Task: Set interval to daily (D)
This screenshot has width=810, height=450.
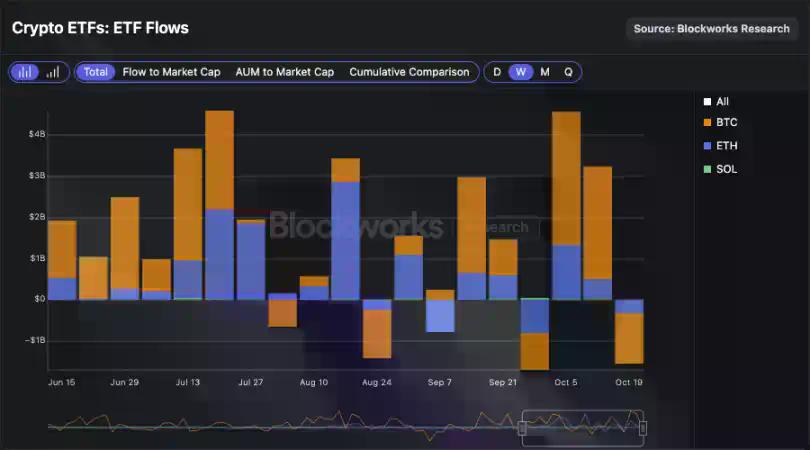Action: (497, 72)
